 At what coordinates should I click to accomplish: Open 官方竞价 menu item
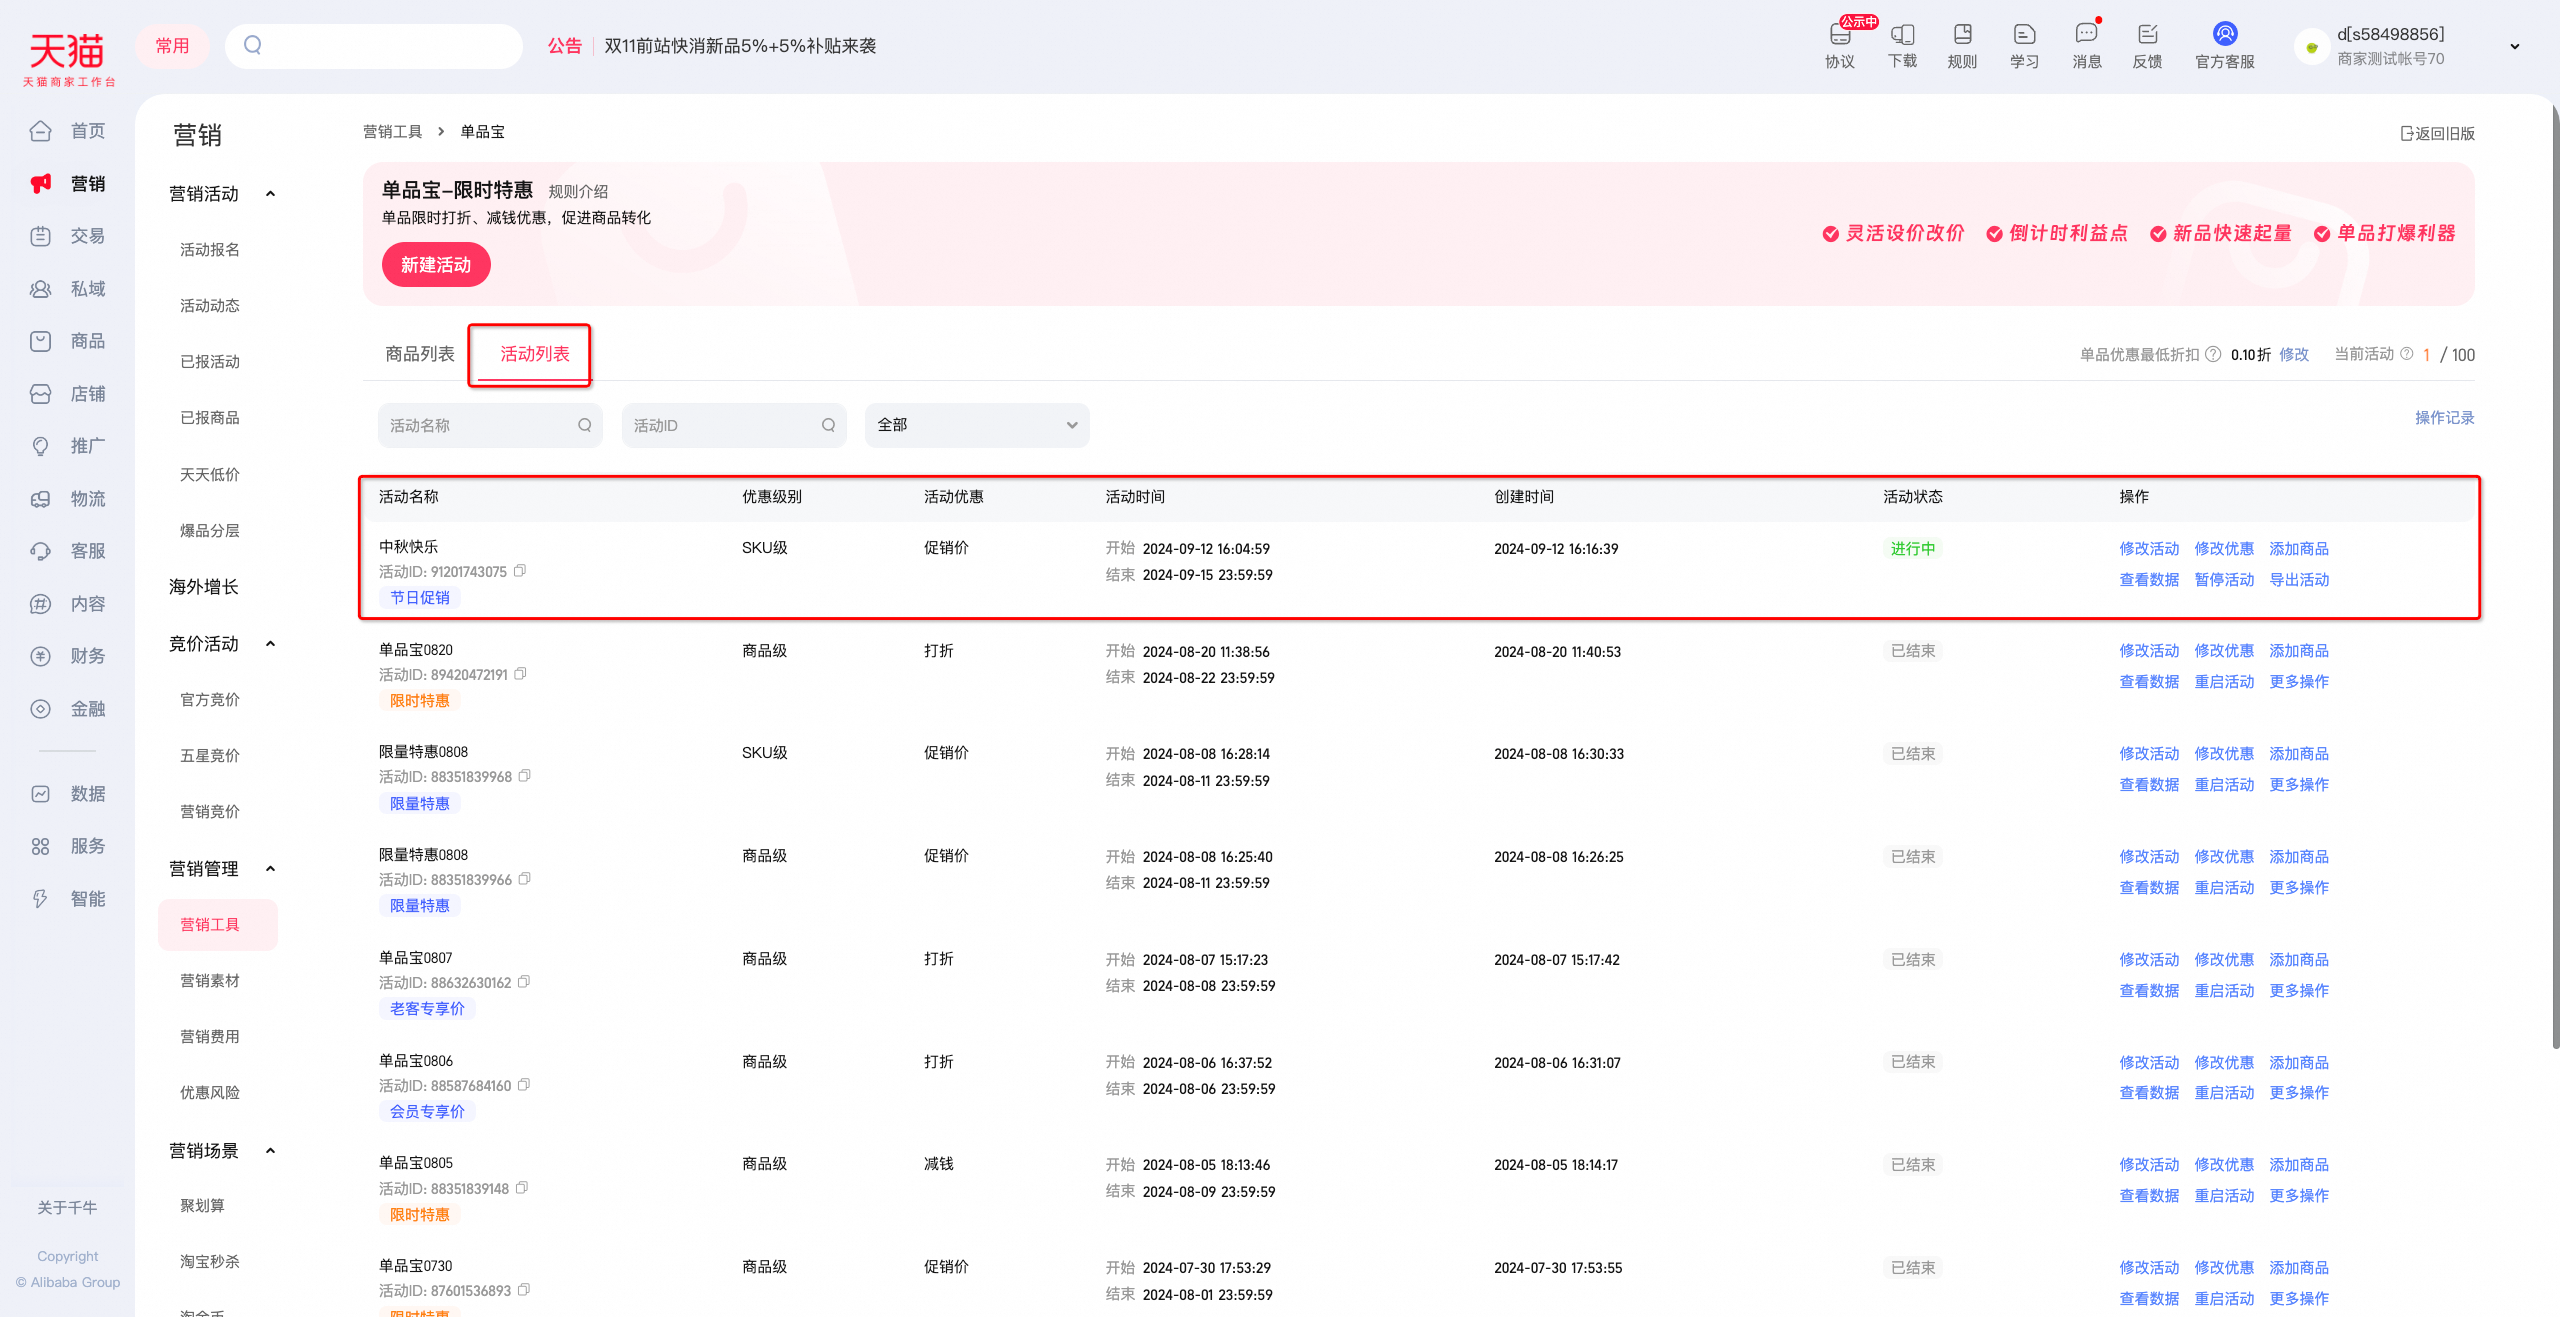click(x=210, y=700)
